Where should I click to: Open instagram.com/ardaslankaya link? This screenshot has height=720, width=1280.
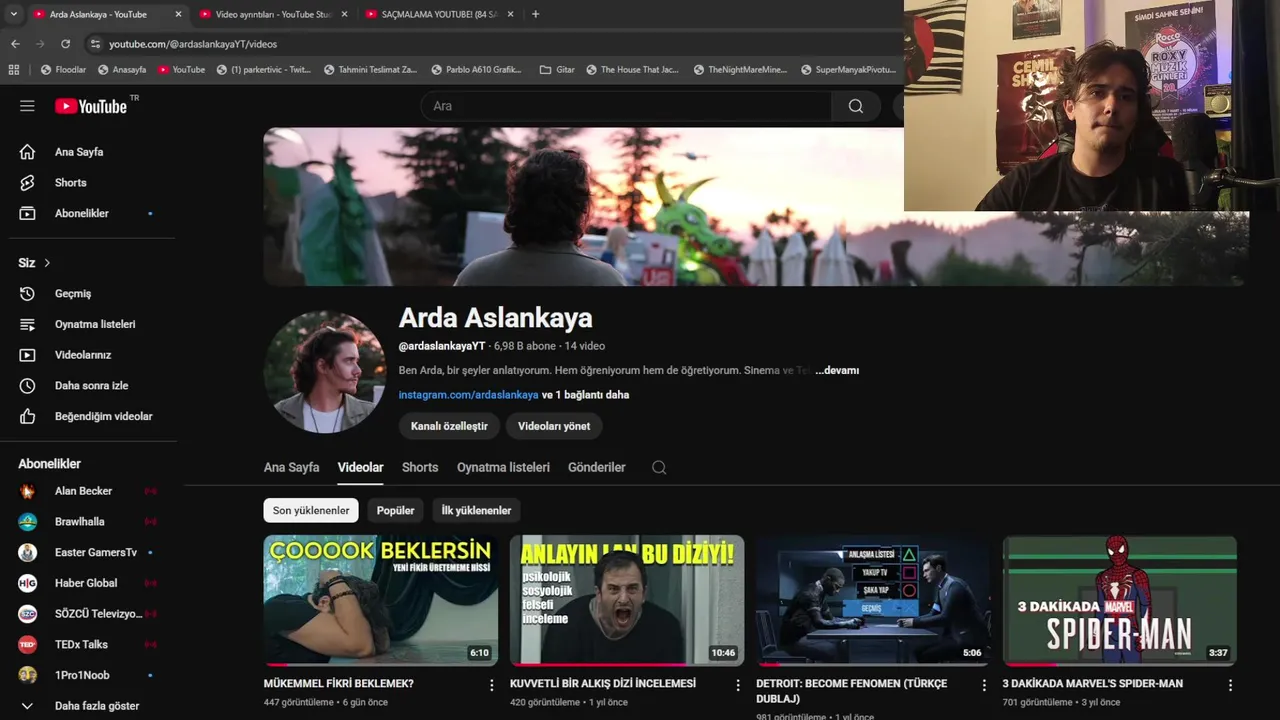[x=468, y=395]
